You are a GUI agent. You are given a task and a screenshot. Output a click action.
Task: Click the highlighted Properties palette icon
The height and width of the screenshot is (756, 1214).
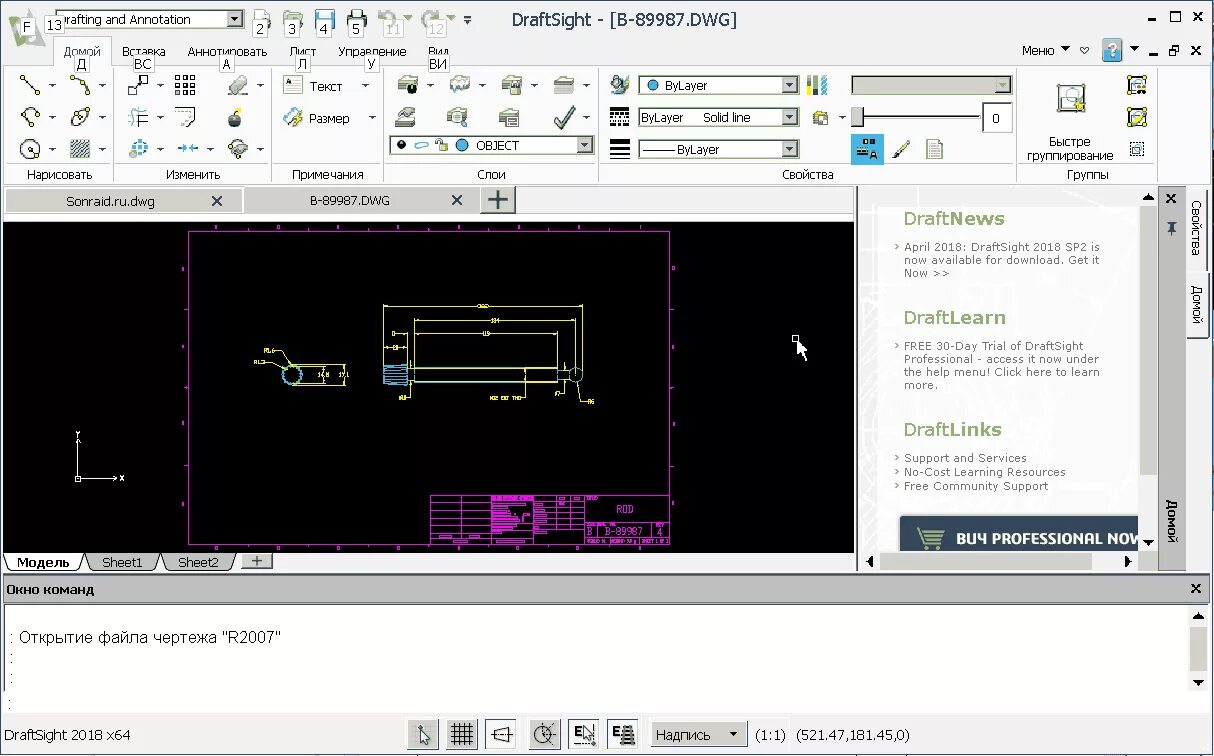tap(867, 149)
